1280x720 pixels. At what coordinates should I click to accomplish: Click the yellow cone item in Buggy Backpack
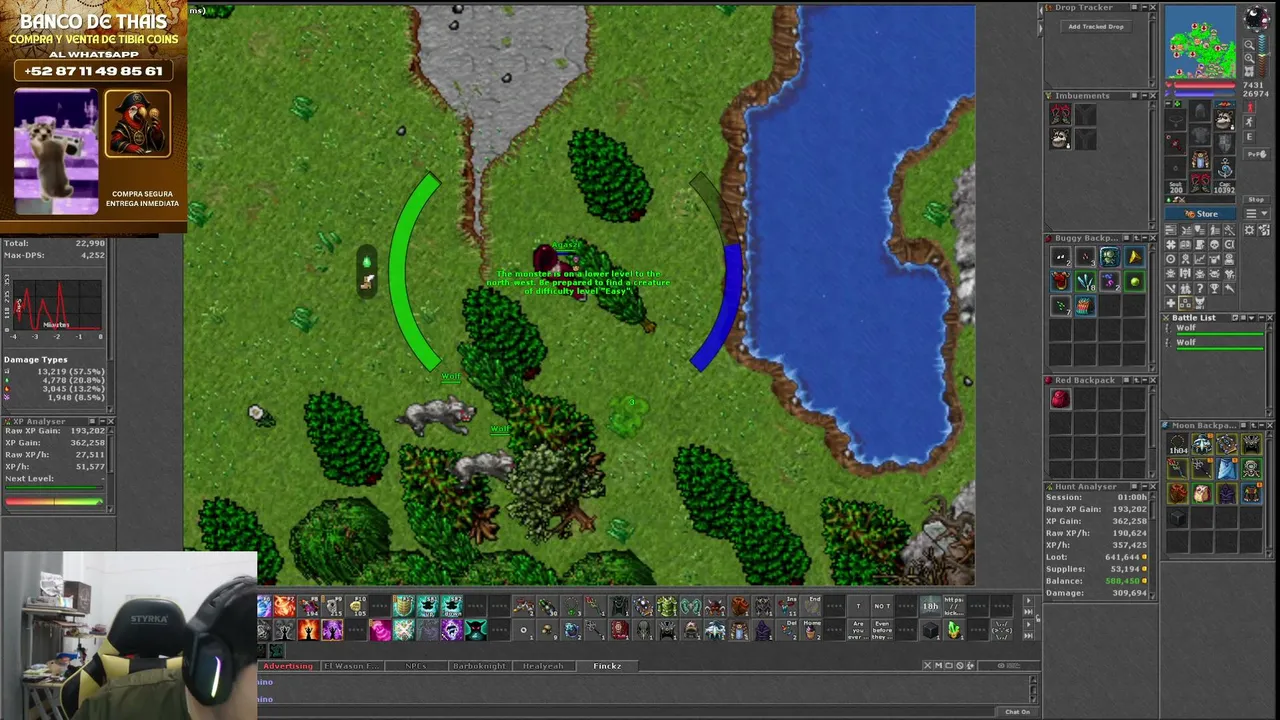1134,258
